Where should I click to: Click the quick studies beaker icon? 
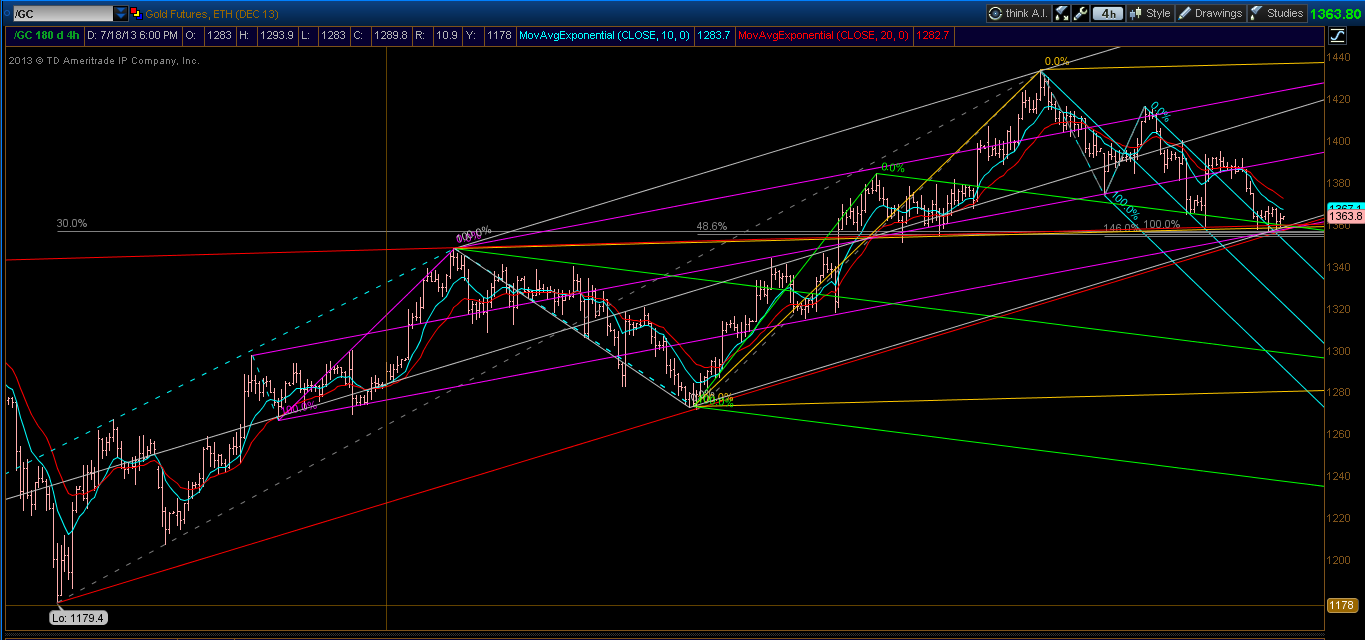1062,13
